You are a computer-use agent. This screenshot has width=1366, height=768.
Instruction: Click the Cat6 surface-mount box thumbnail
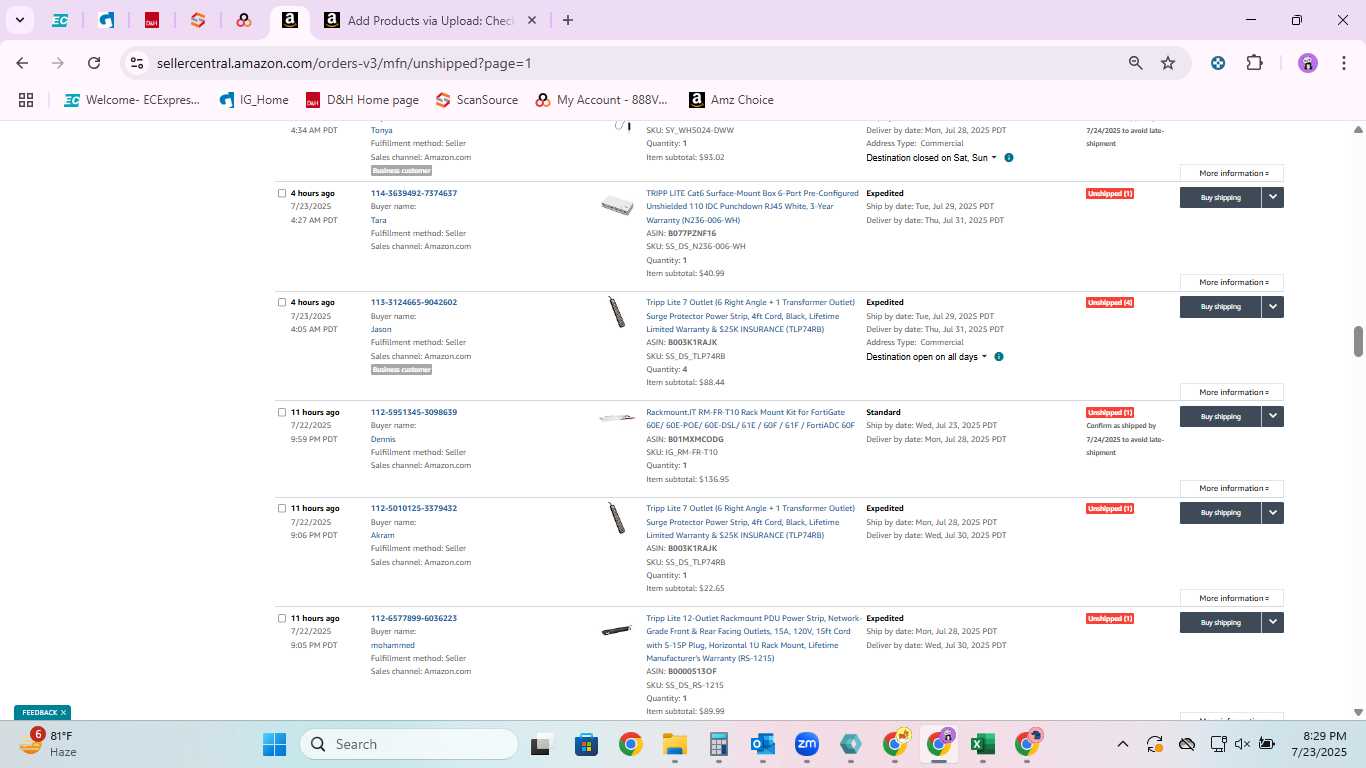(x=617, y=206)
